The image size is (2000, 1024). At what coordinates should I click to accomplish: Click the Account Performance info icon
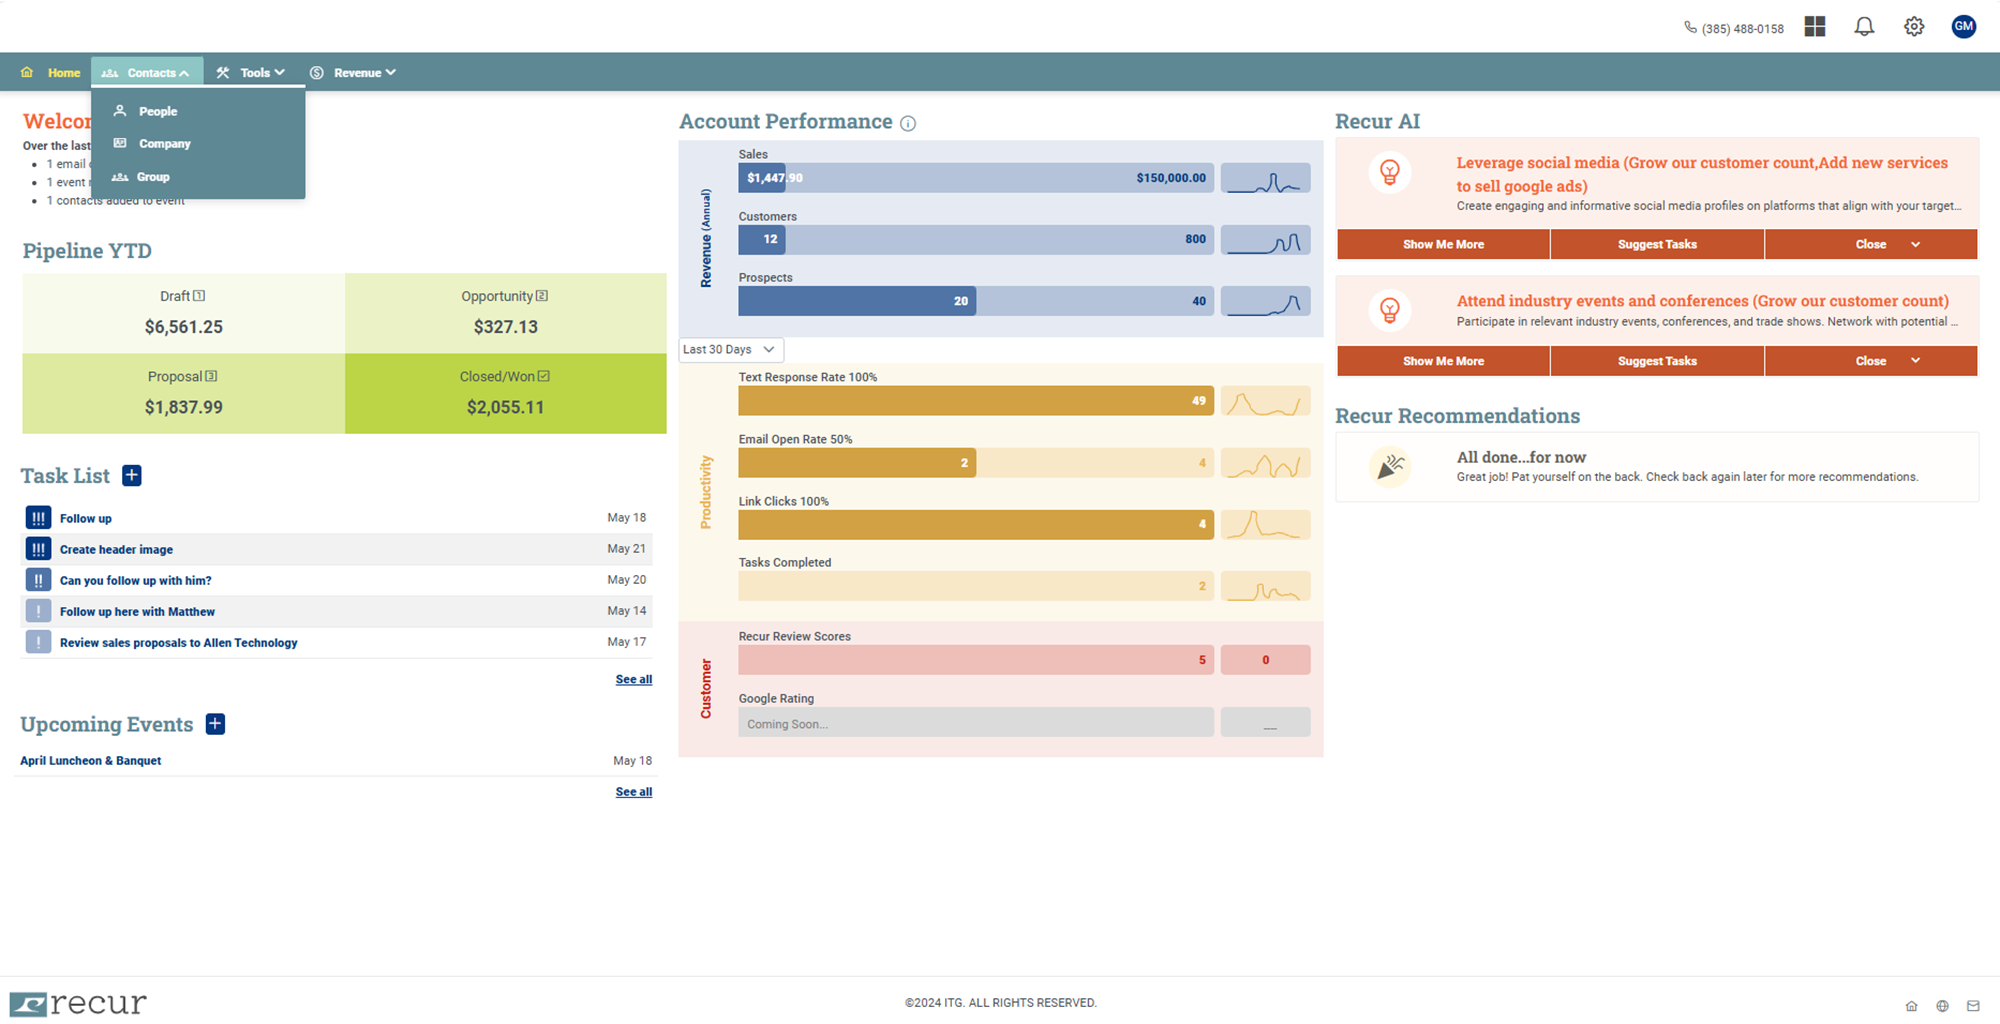point(908,123)
